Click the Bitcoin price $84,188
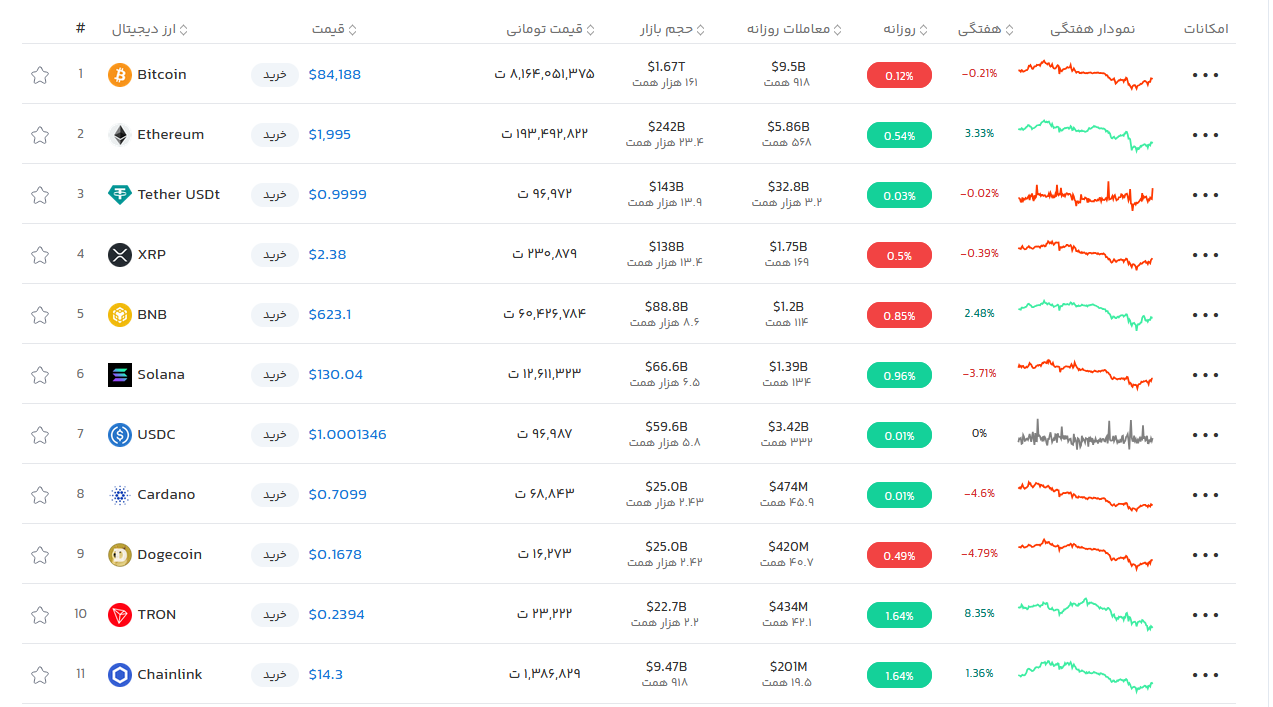 coord(335,75)
